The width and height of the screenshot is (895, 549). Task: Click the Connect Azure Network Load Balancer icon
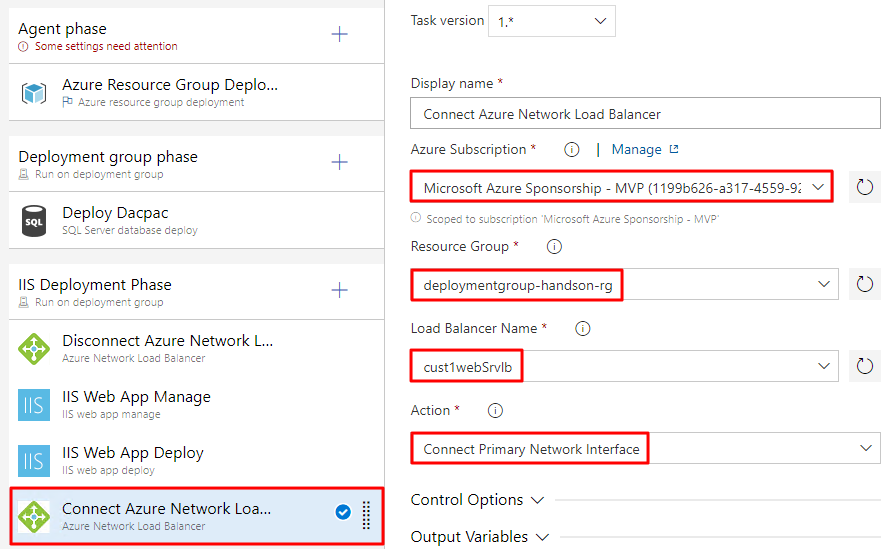(x=34, y=516)
